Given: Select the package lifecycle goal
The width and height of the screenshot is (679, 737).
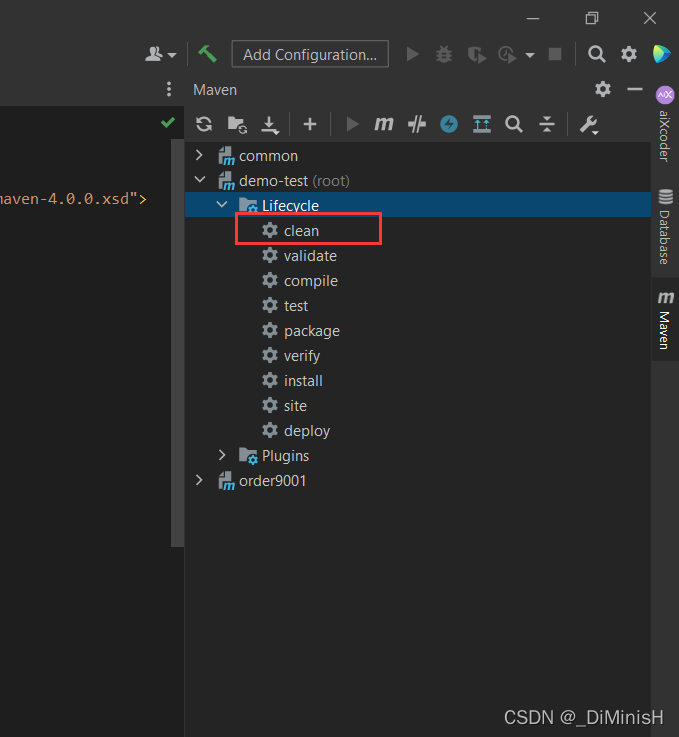Looking at the screenshot, I should (x=301, y=330).
